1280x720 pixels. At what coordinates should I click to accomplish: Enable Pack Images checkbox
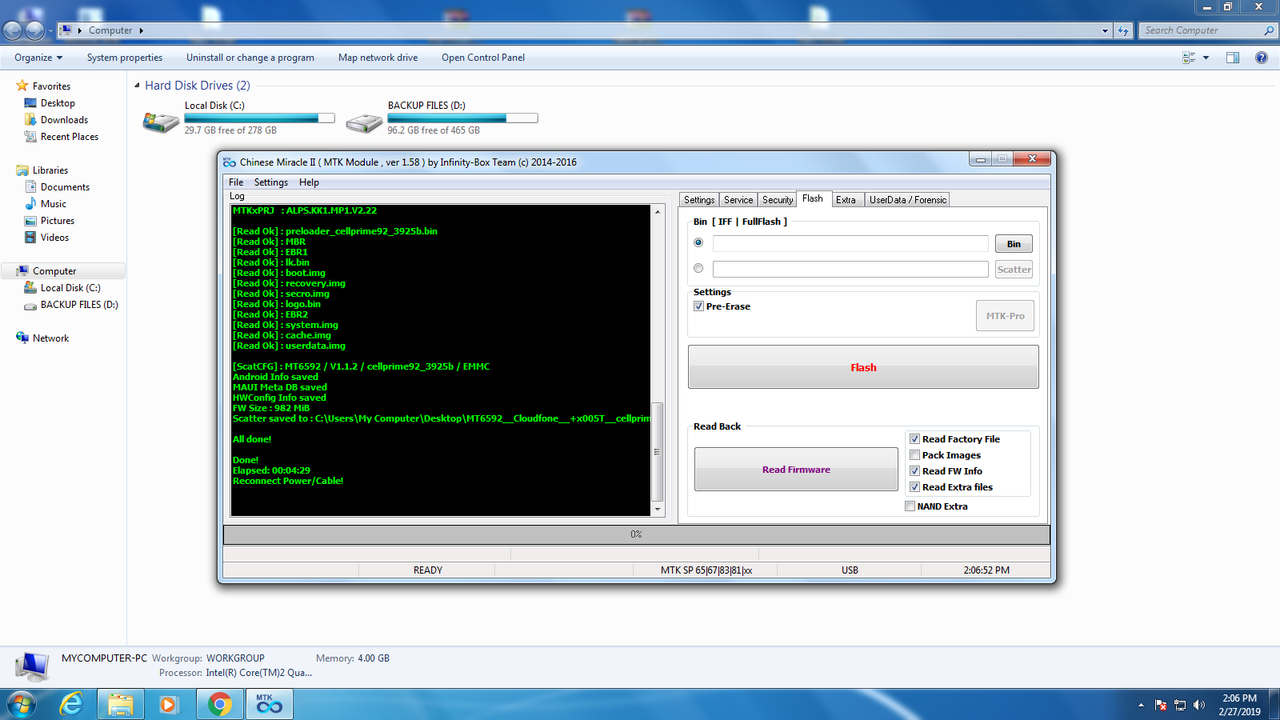pyautogui.click(x=914, y=455)
